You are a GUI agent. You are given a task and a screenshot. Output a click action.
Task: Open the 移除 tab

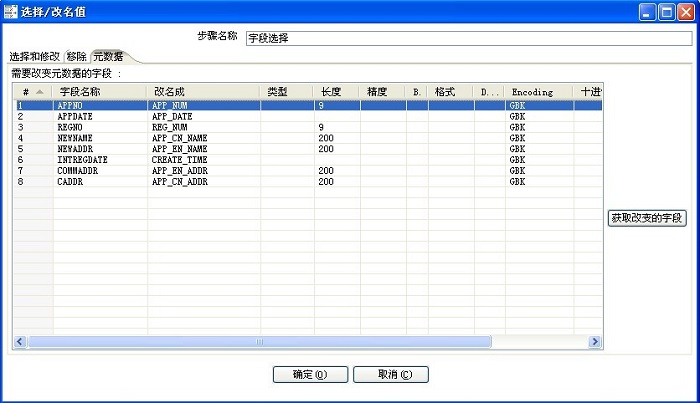click(x=76, y=56)
